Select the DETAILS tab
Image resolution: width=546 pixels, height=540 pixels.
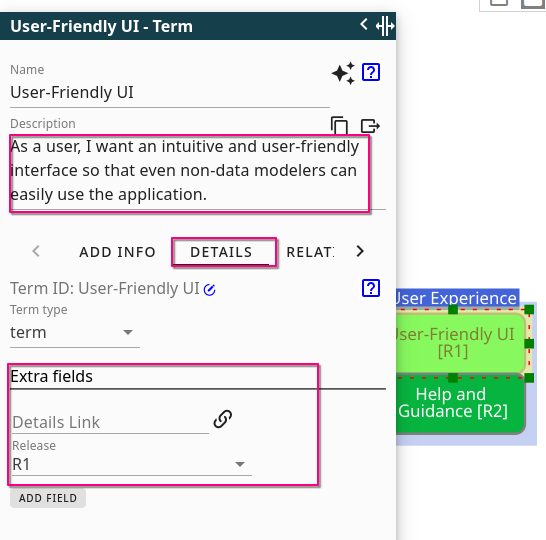pyautogui.click(x=221, y=252)
